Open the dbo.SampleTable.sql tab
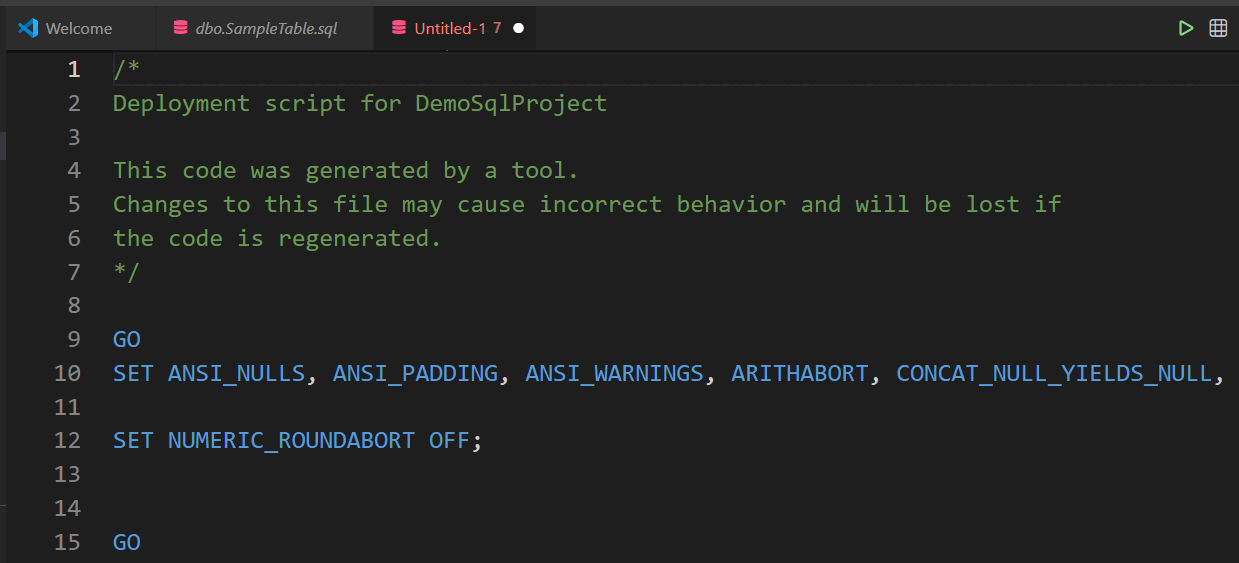1239x563 pixels. tap(266, 28)
